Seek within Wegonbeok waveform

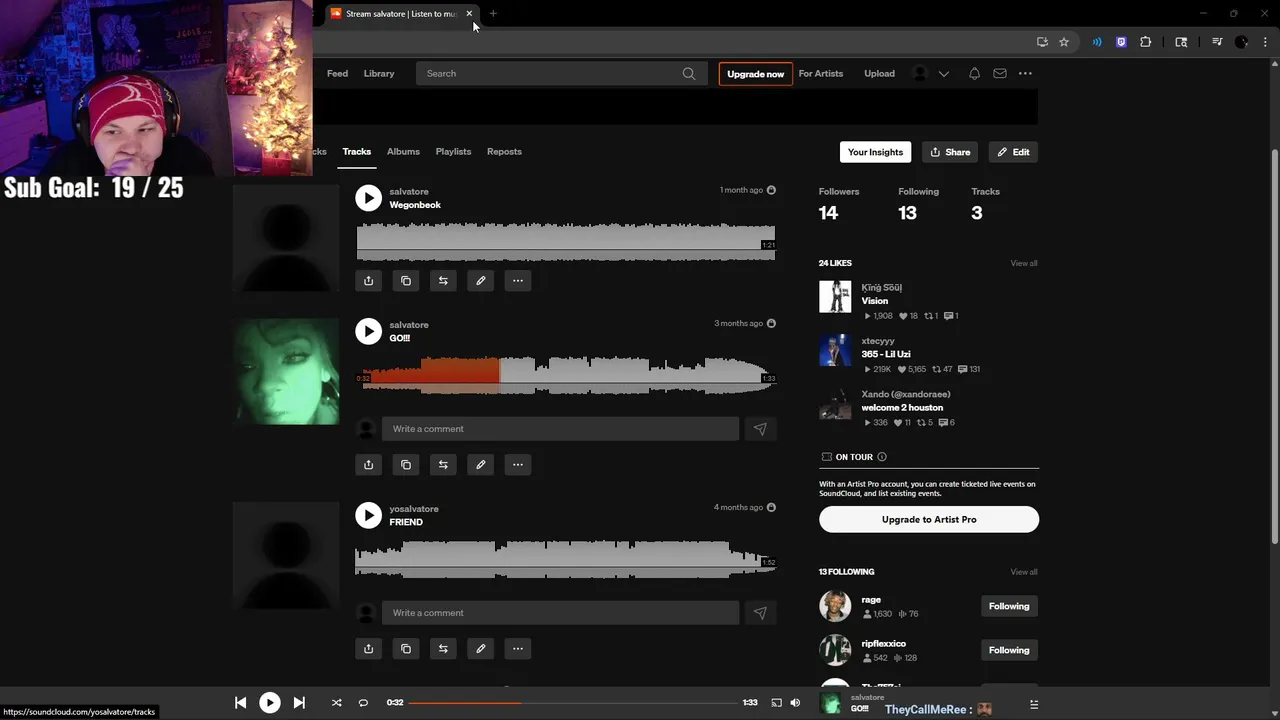(x=566, y=242)
